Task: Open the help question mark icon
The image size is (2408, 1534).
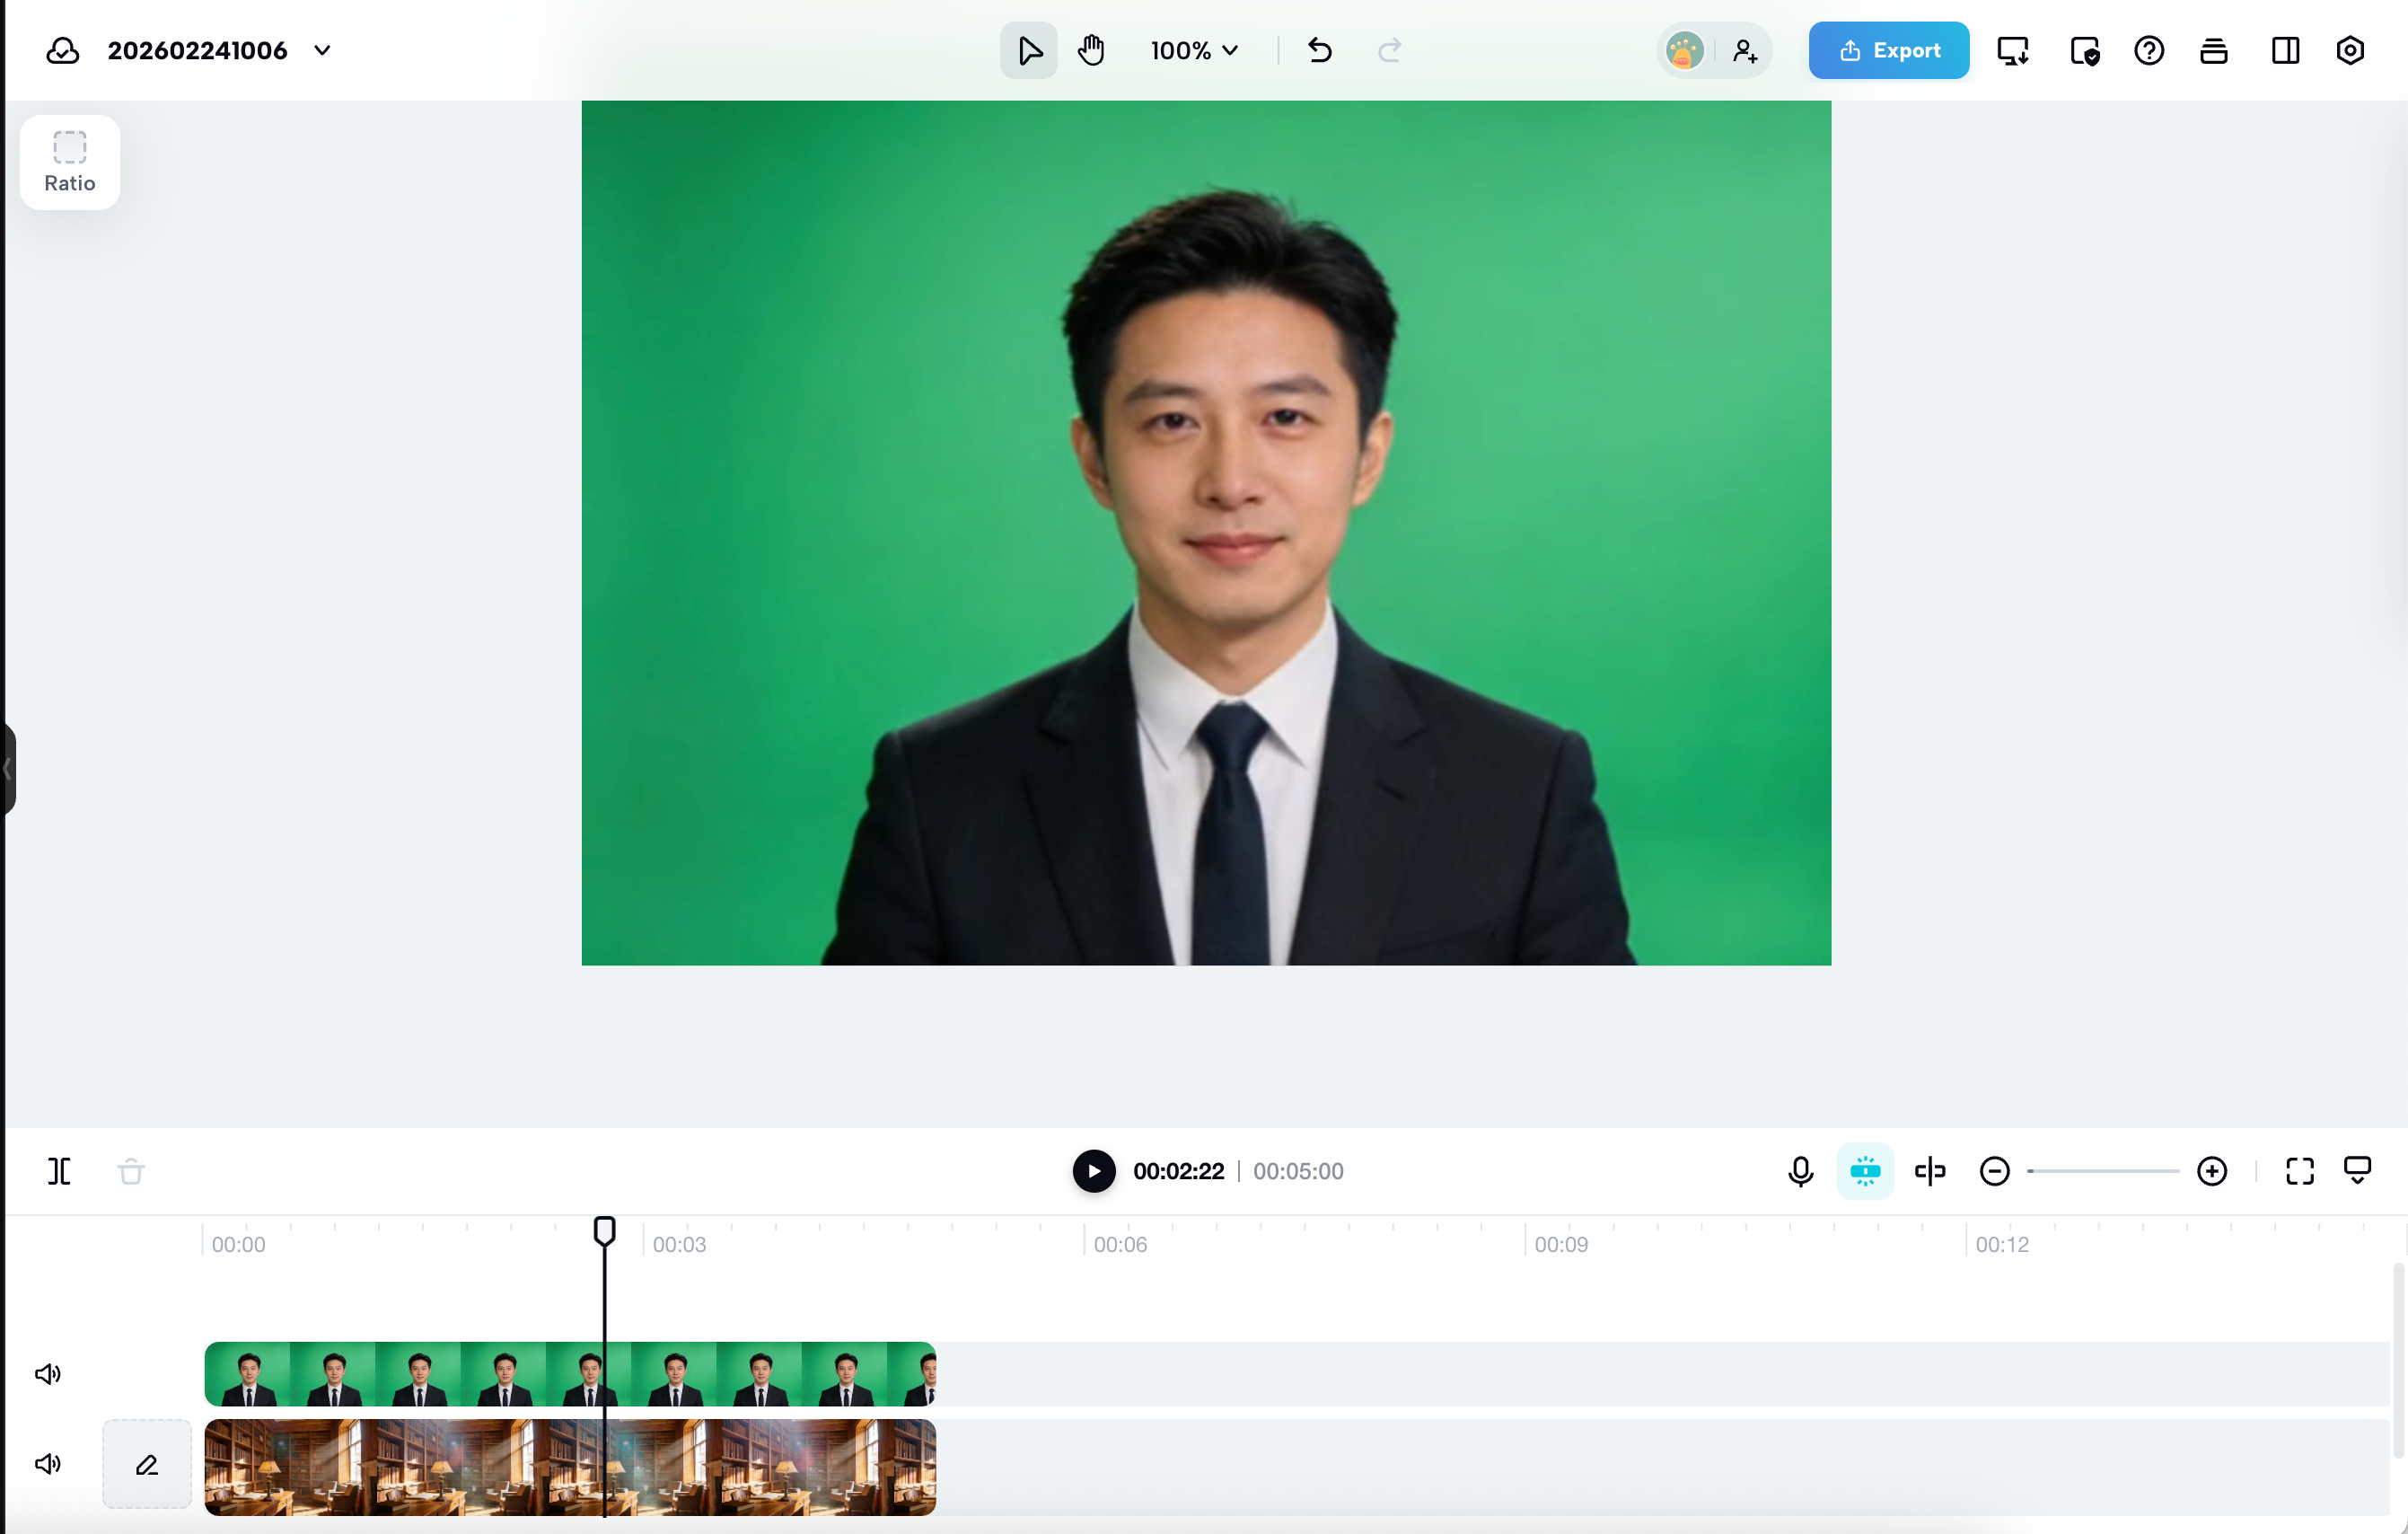Action: coord(2148,50)
